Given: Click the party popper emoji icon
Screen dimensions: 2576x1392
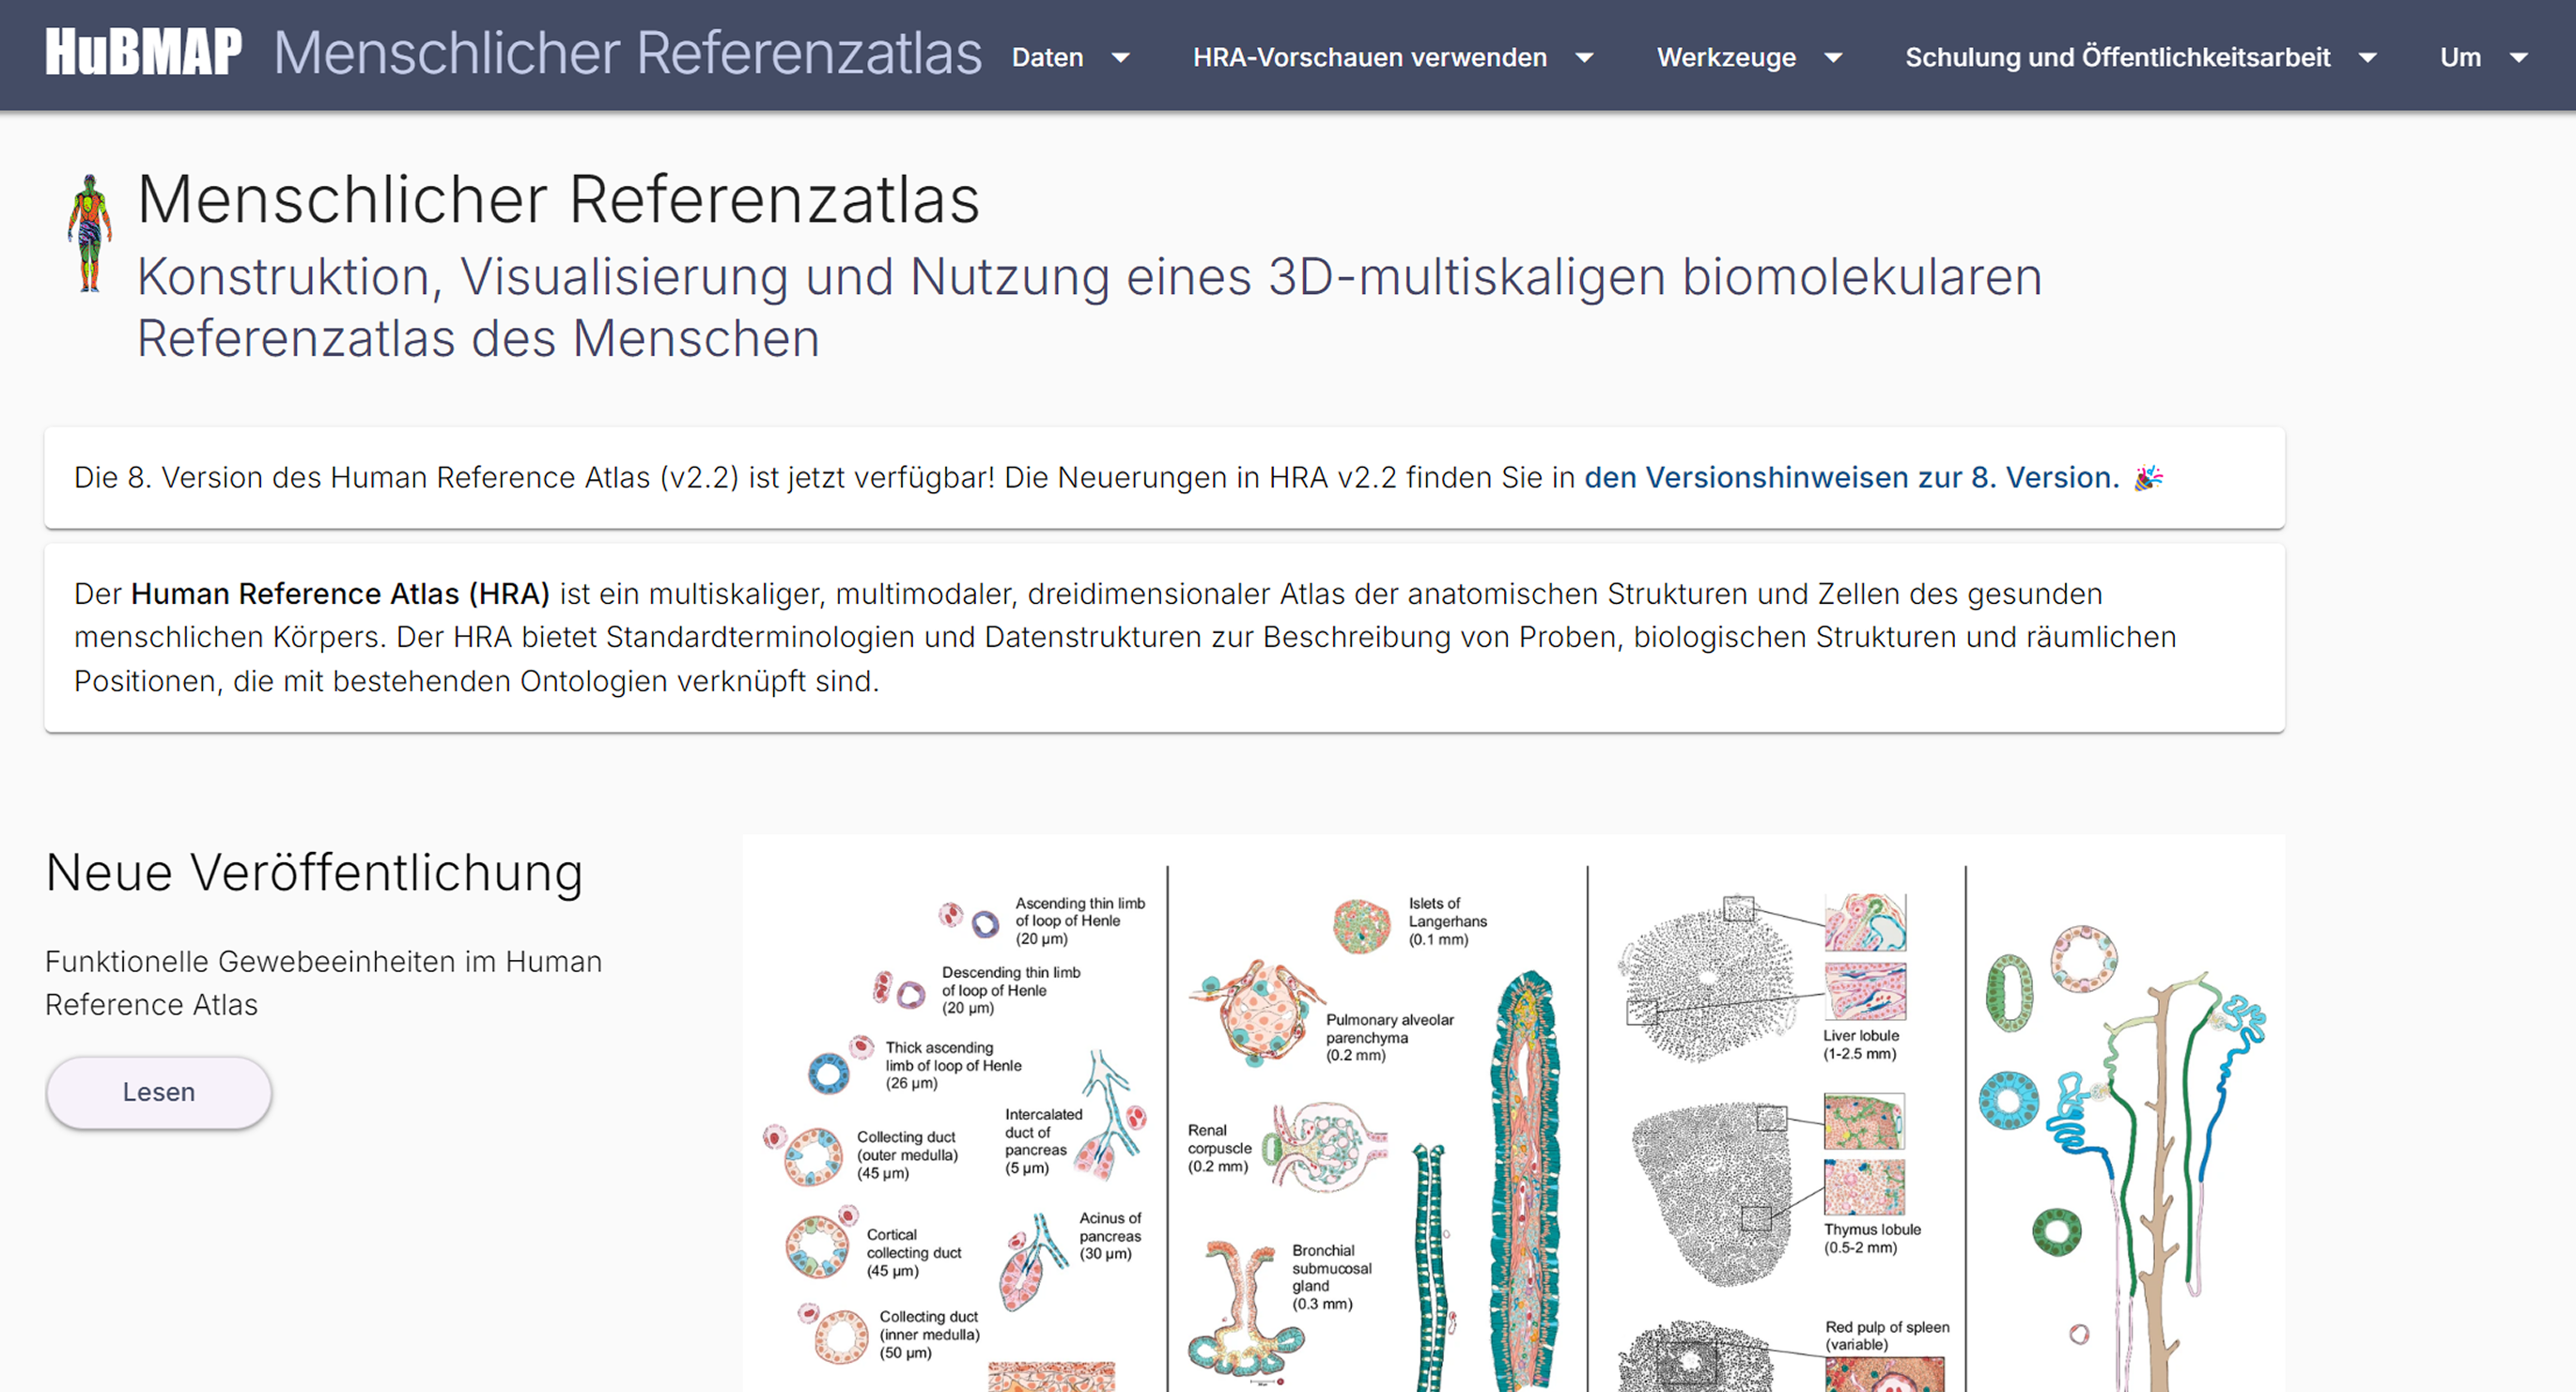Looking at the screenshot, I should 2148,478.
